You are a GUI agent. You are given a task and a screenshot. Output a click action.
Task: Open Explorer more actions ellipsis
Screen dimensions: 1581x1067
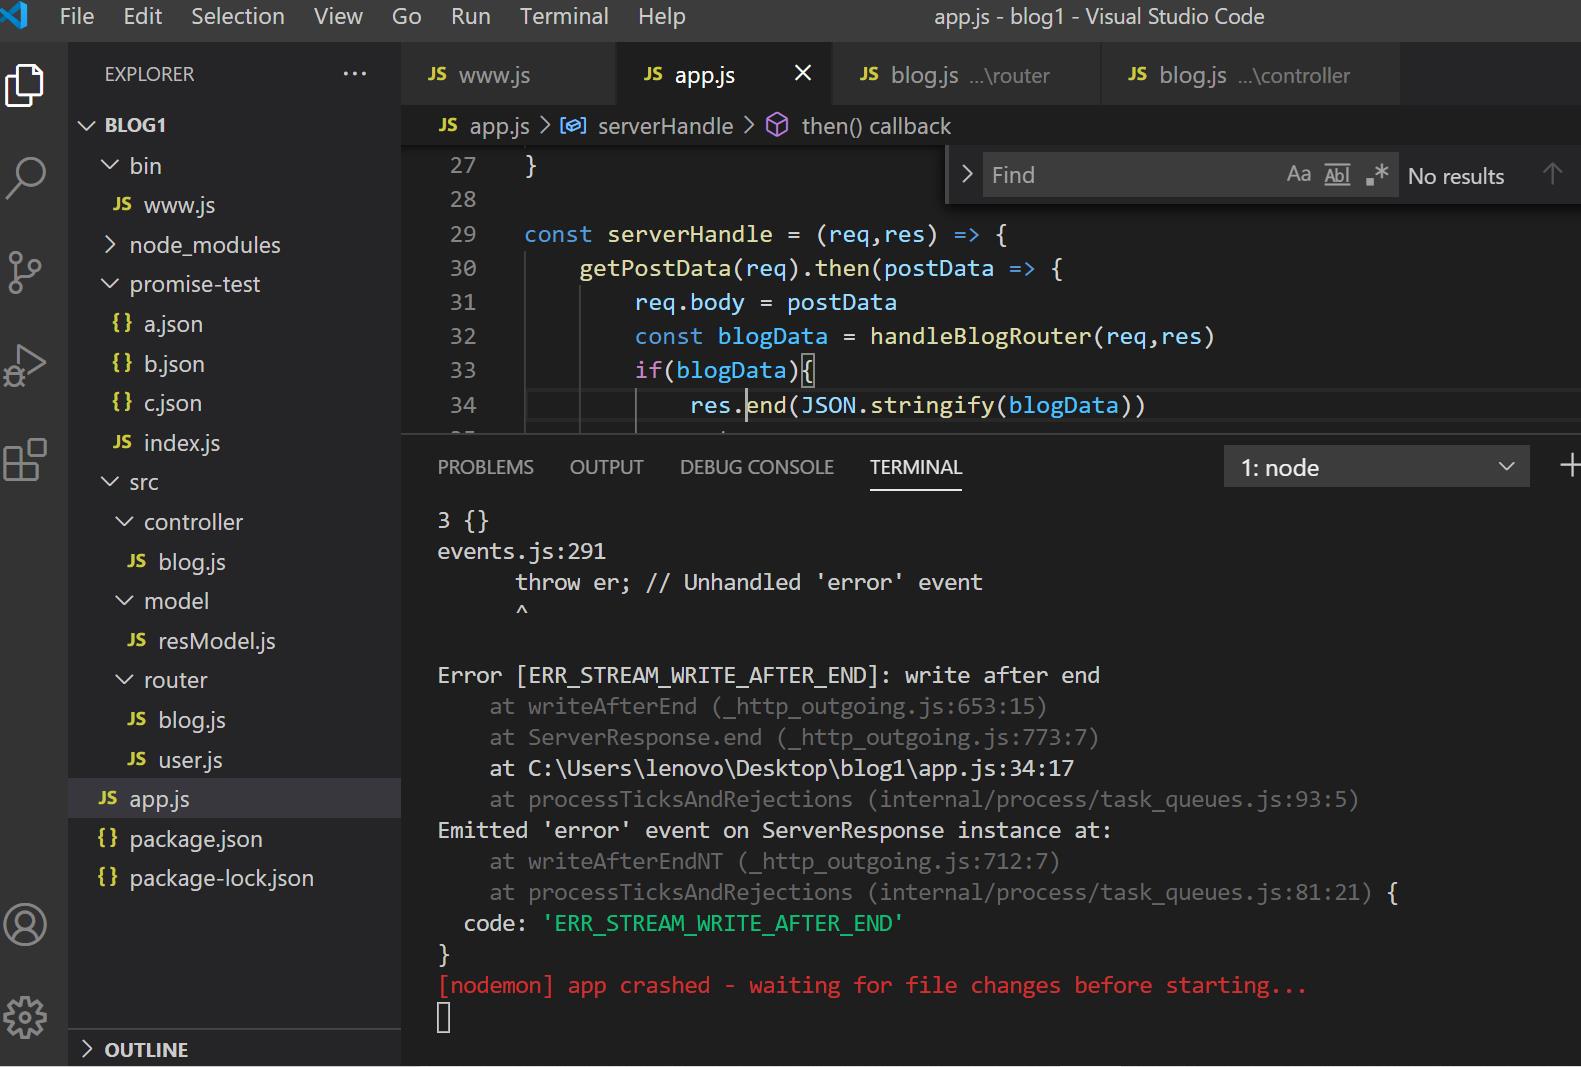click(355, 74)
